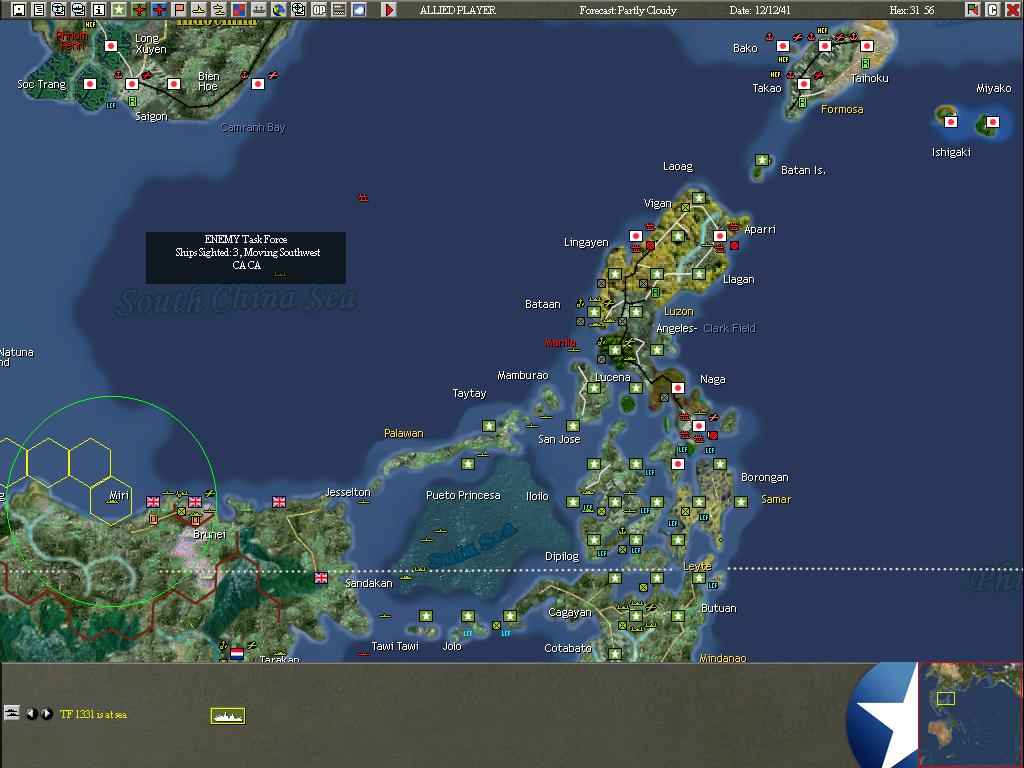Toggle map color mode with the colored-squares icon
The height and width of the screenshot is (768, 1024).
coord(238,9)
